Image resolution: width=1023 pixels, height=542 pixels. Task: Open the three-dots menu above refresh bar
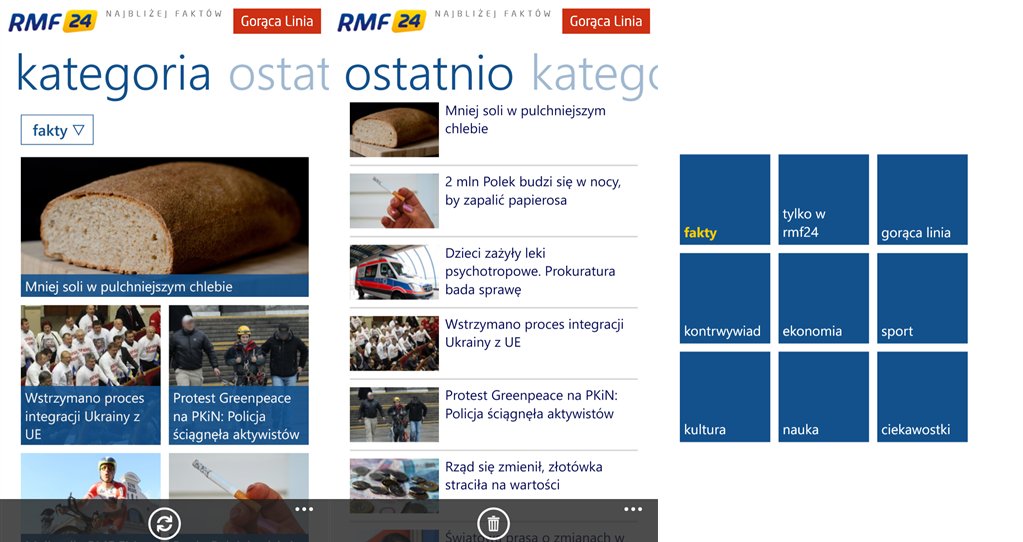(x=304, y=509)
